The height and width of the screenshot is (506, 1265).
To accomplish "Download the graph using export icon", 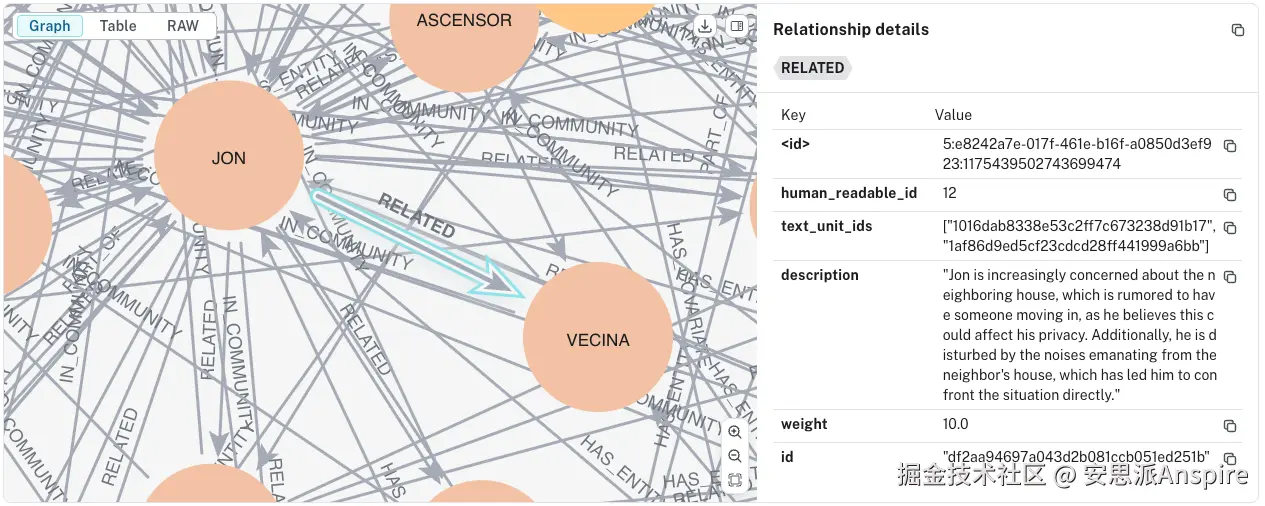I will click(x=705, y=27).
